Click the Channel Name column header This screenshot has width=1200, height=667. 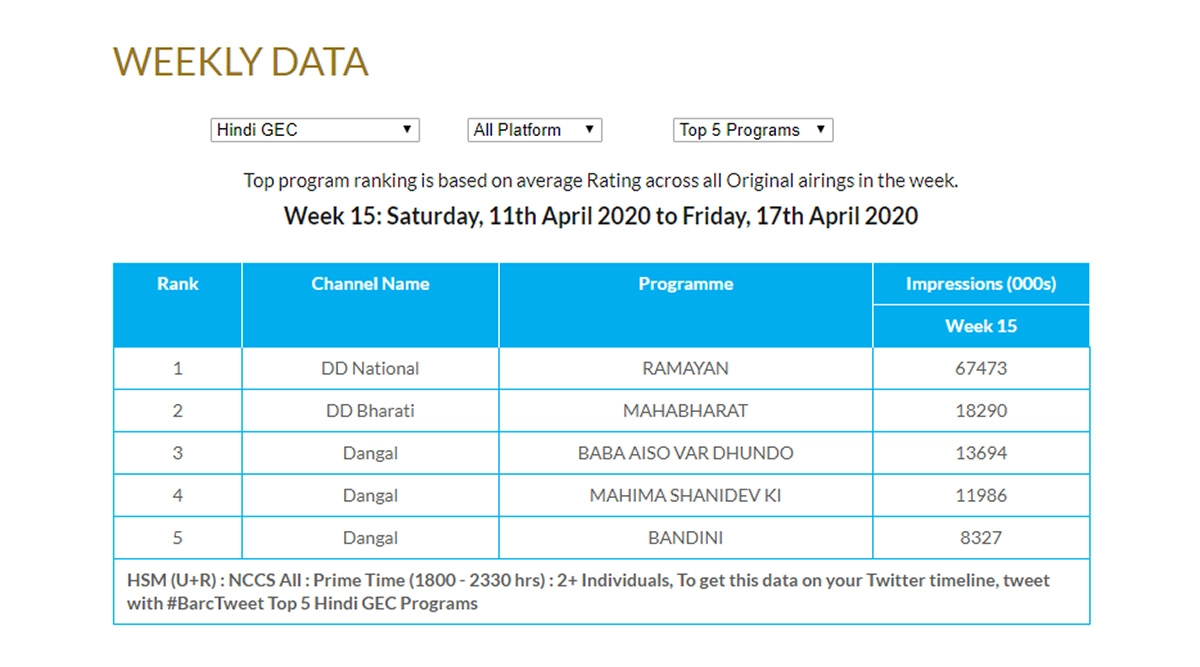tap(370, 284)
